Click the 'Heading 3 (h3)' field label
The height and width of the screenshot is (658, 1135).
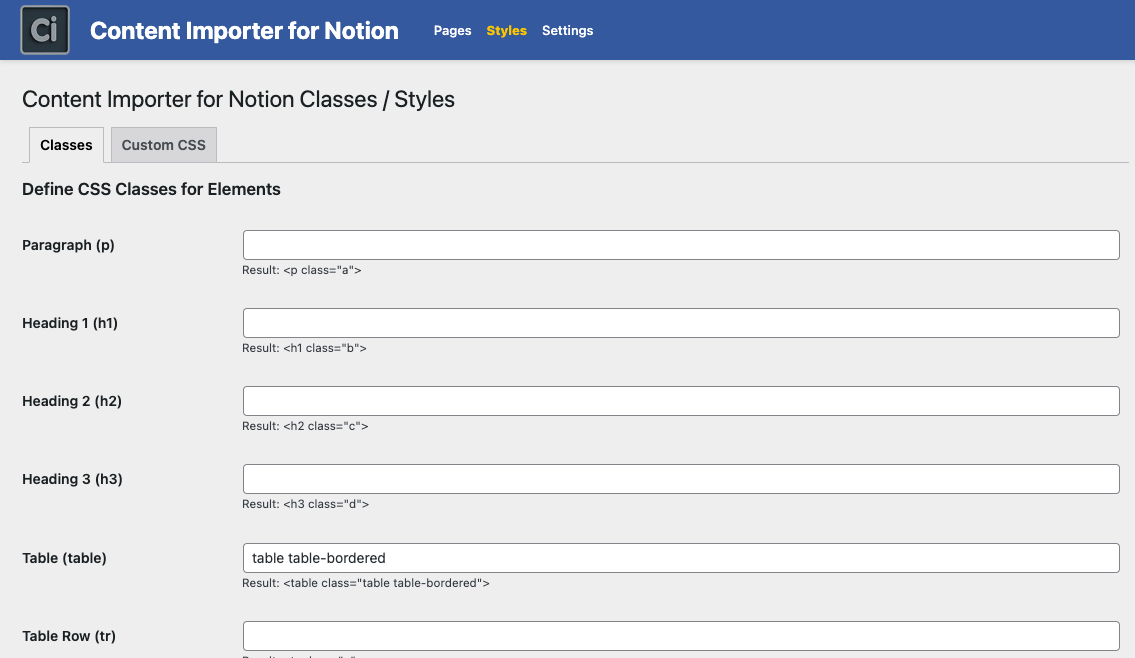pyautogui.click(x=72, y=479)
